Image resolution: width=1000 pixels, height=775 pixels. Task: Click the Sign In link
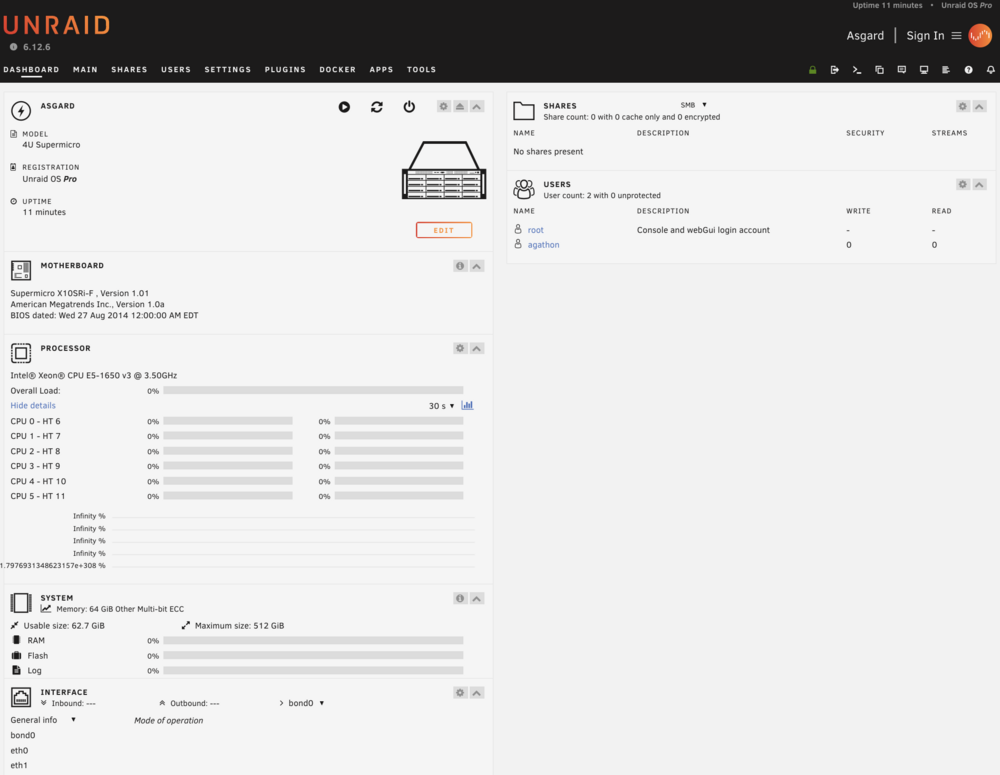925,36
